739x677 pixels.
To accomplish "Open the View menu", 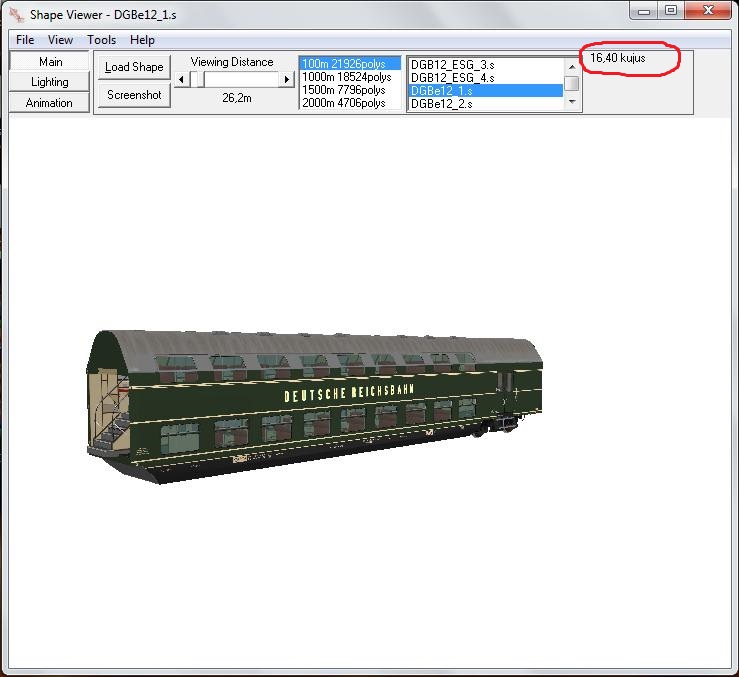I will pyautogui.click(x=60, y=40).
